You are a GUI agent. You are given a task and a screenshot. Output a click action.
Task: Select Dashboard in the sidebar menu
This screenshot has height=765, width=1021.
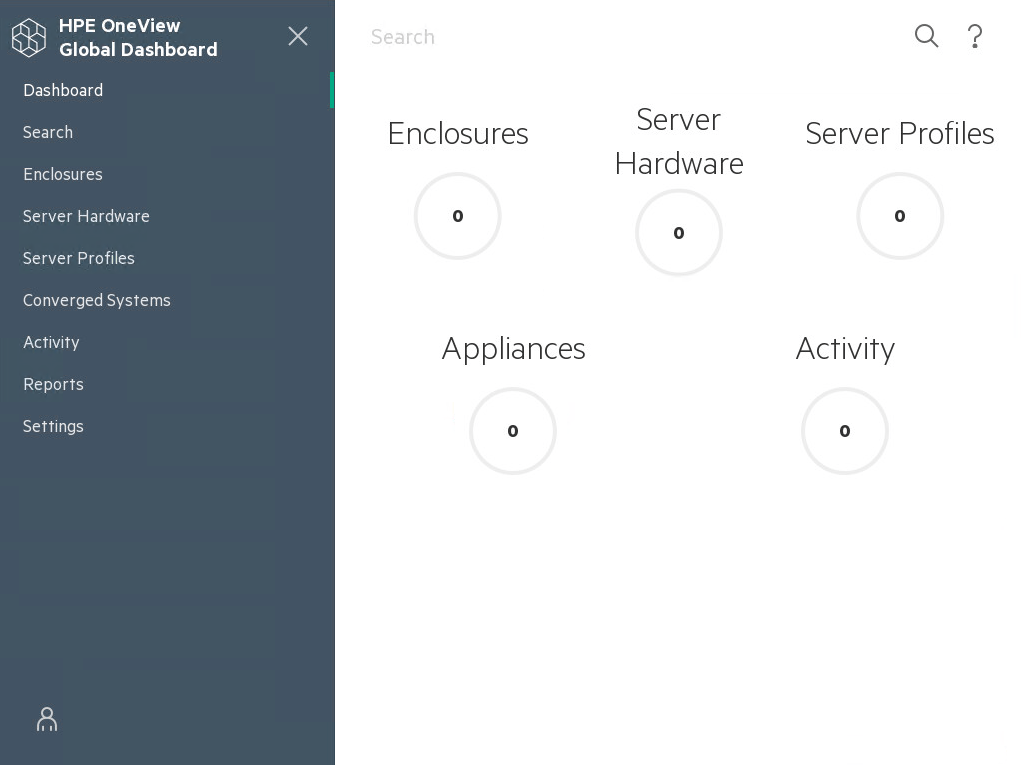tap(63, 90)
